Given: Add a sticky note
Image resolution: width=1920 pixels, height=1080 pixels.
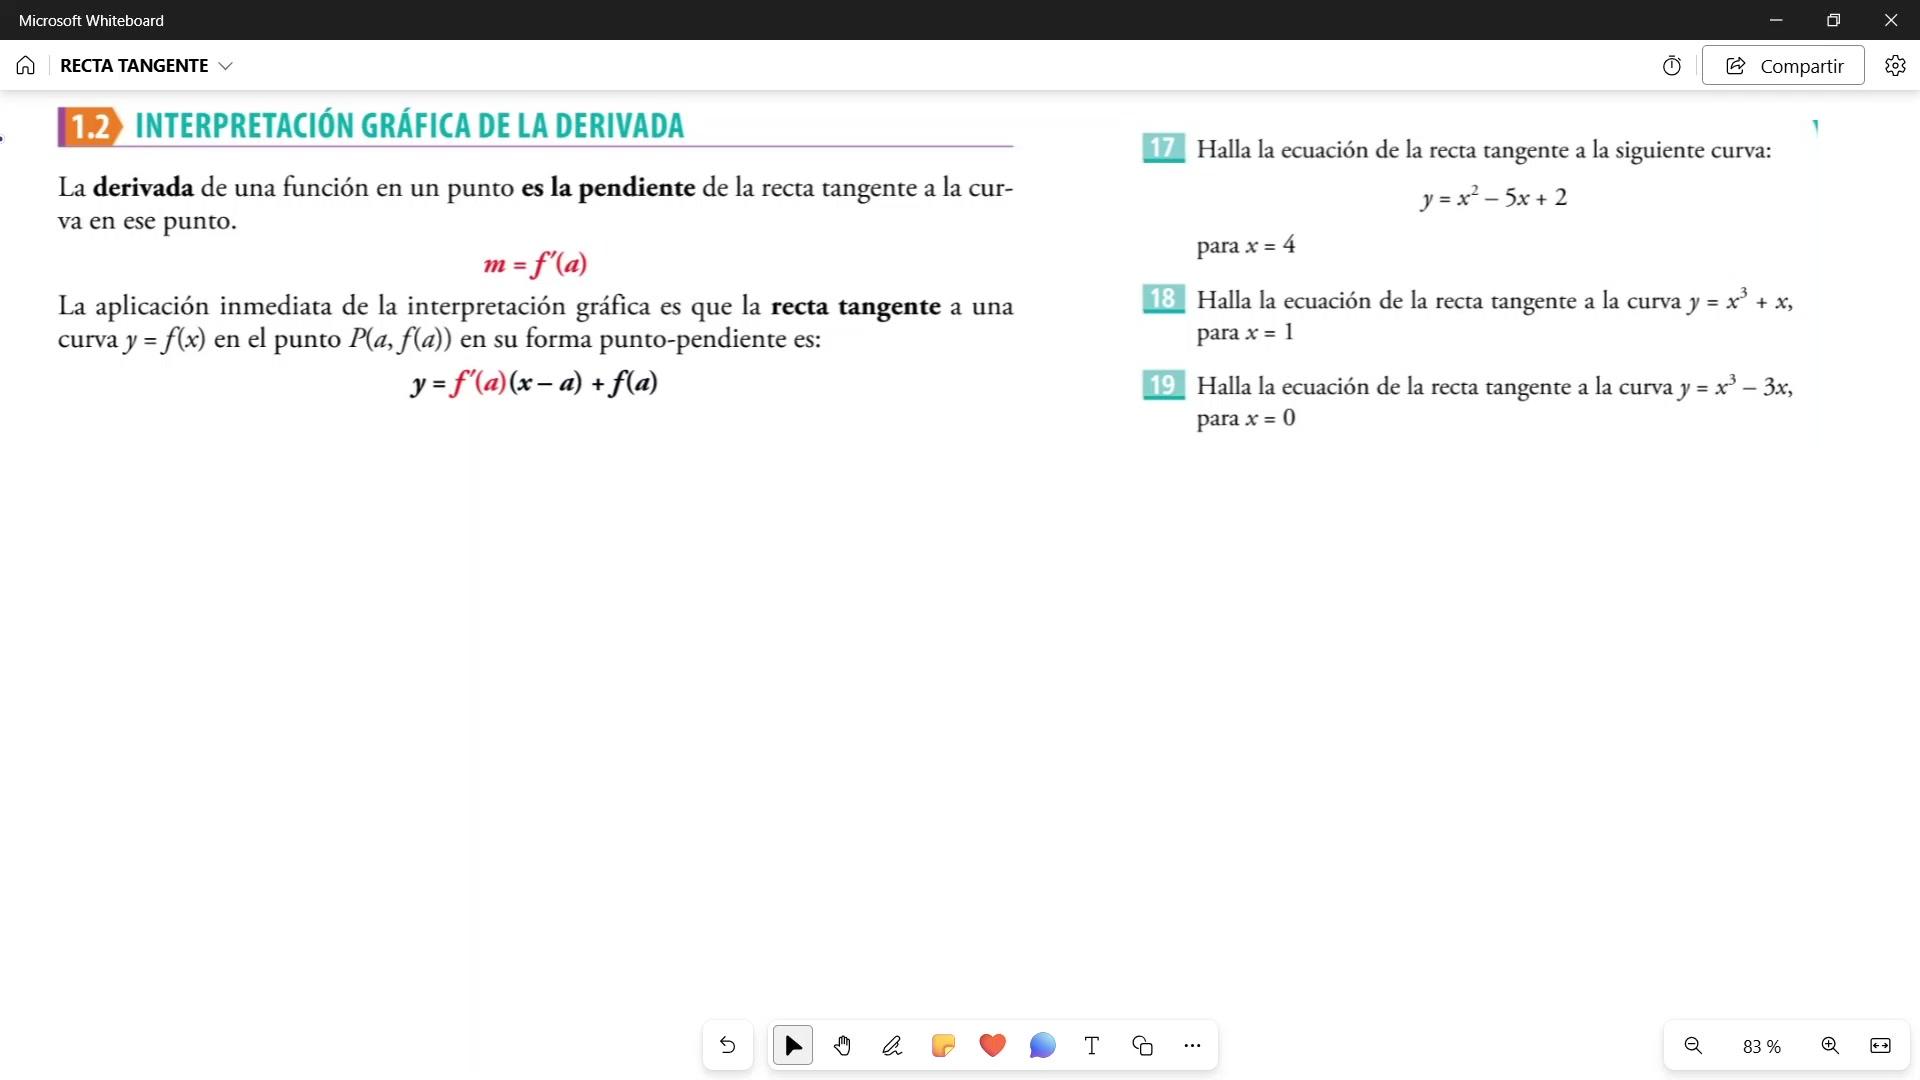Looking at the screenshot, I should tap(942, 1046).
